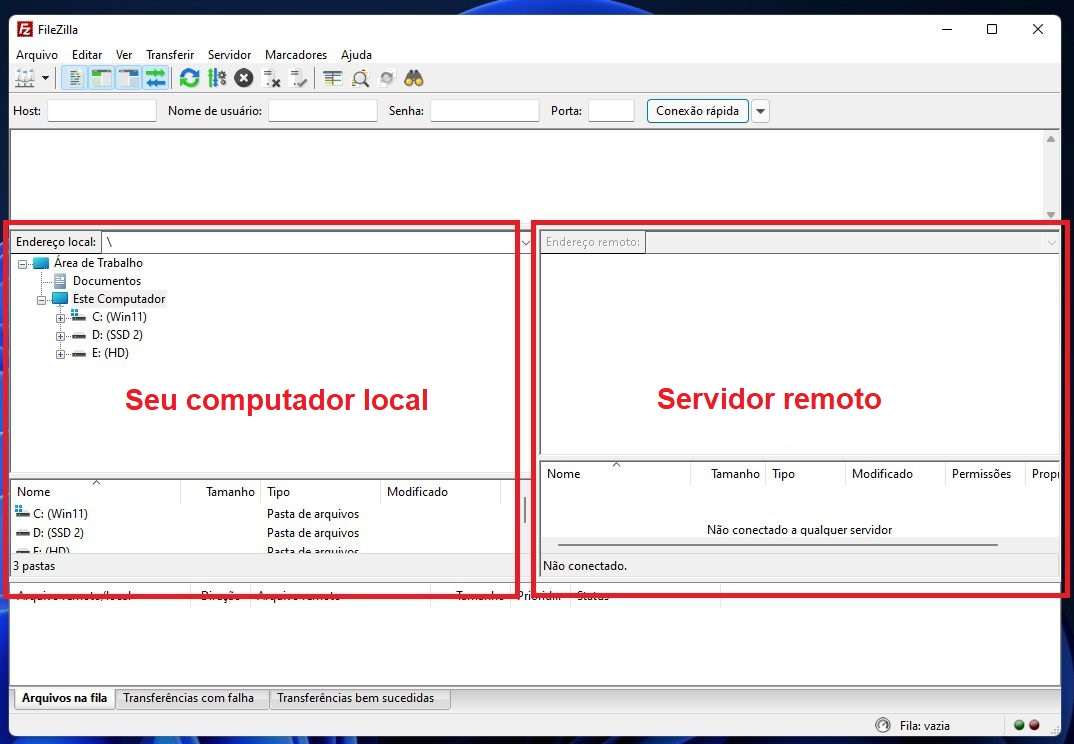
Task: Sort local files by Tamanho column
Action: pos(221,492)
